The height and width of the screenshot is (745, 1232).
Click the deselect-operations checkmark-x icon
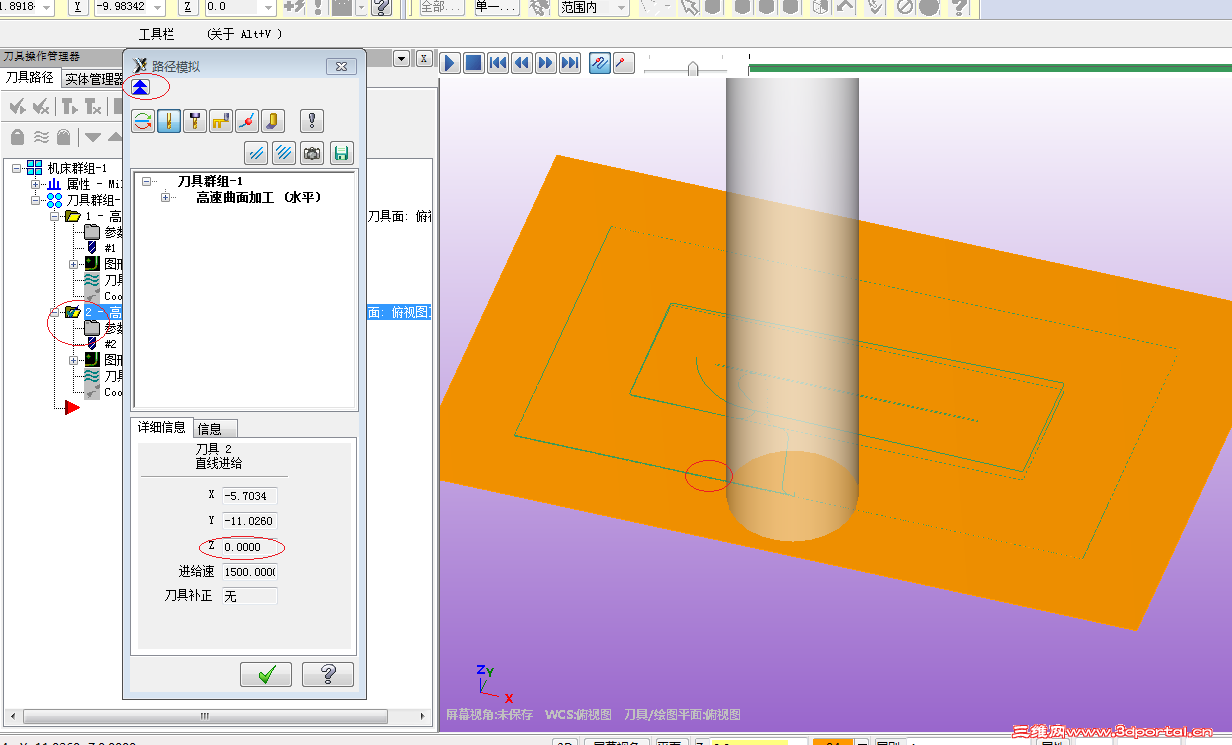click(x=41, y=107)
